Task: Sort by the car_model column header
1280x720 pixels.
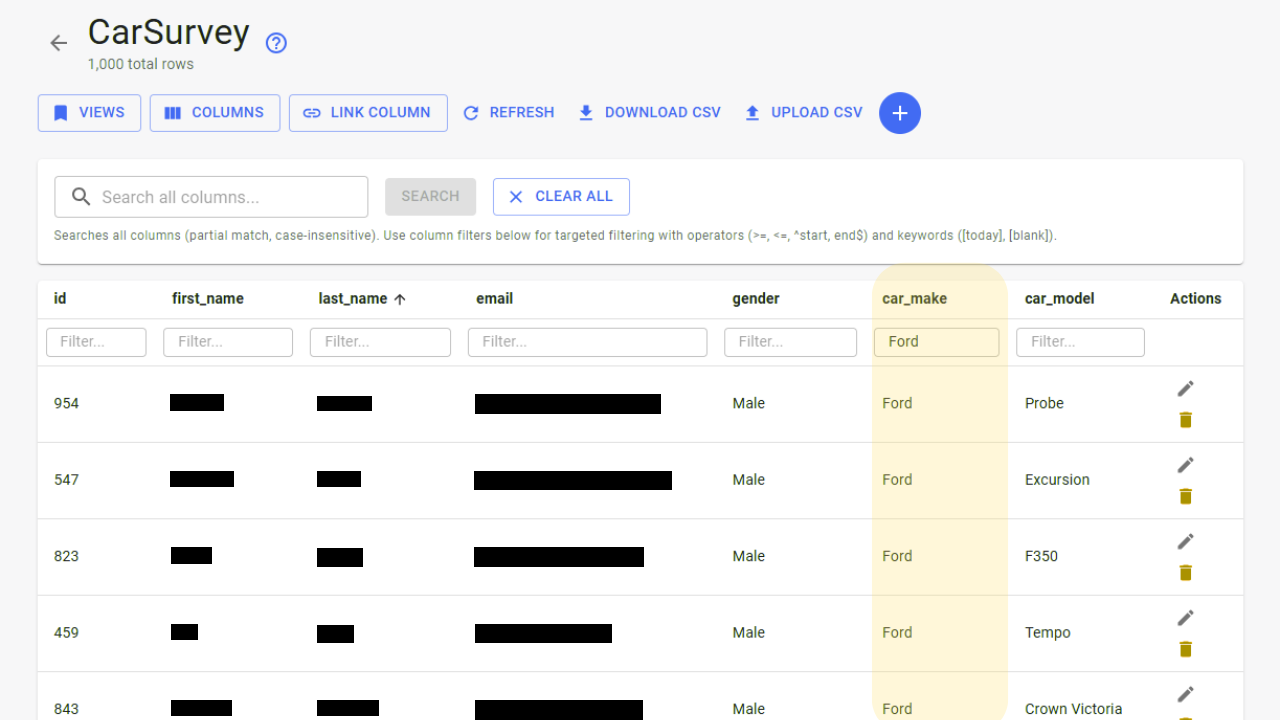Action: (x=1060, y=299)
